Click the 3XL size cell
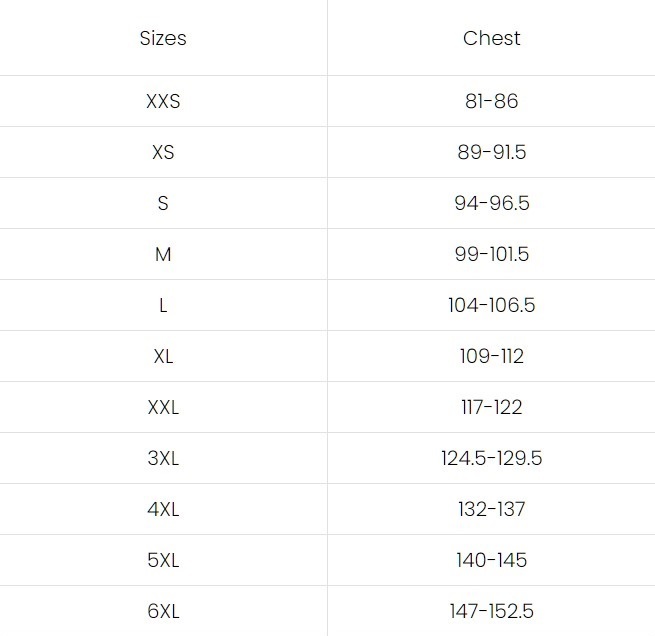Viewport: 655px width, 636px height. 163,458
